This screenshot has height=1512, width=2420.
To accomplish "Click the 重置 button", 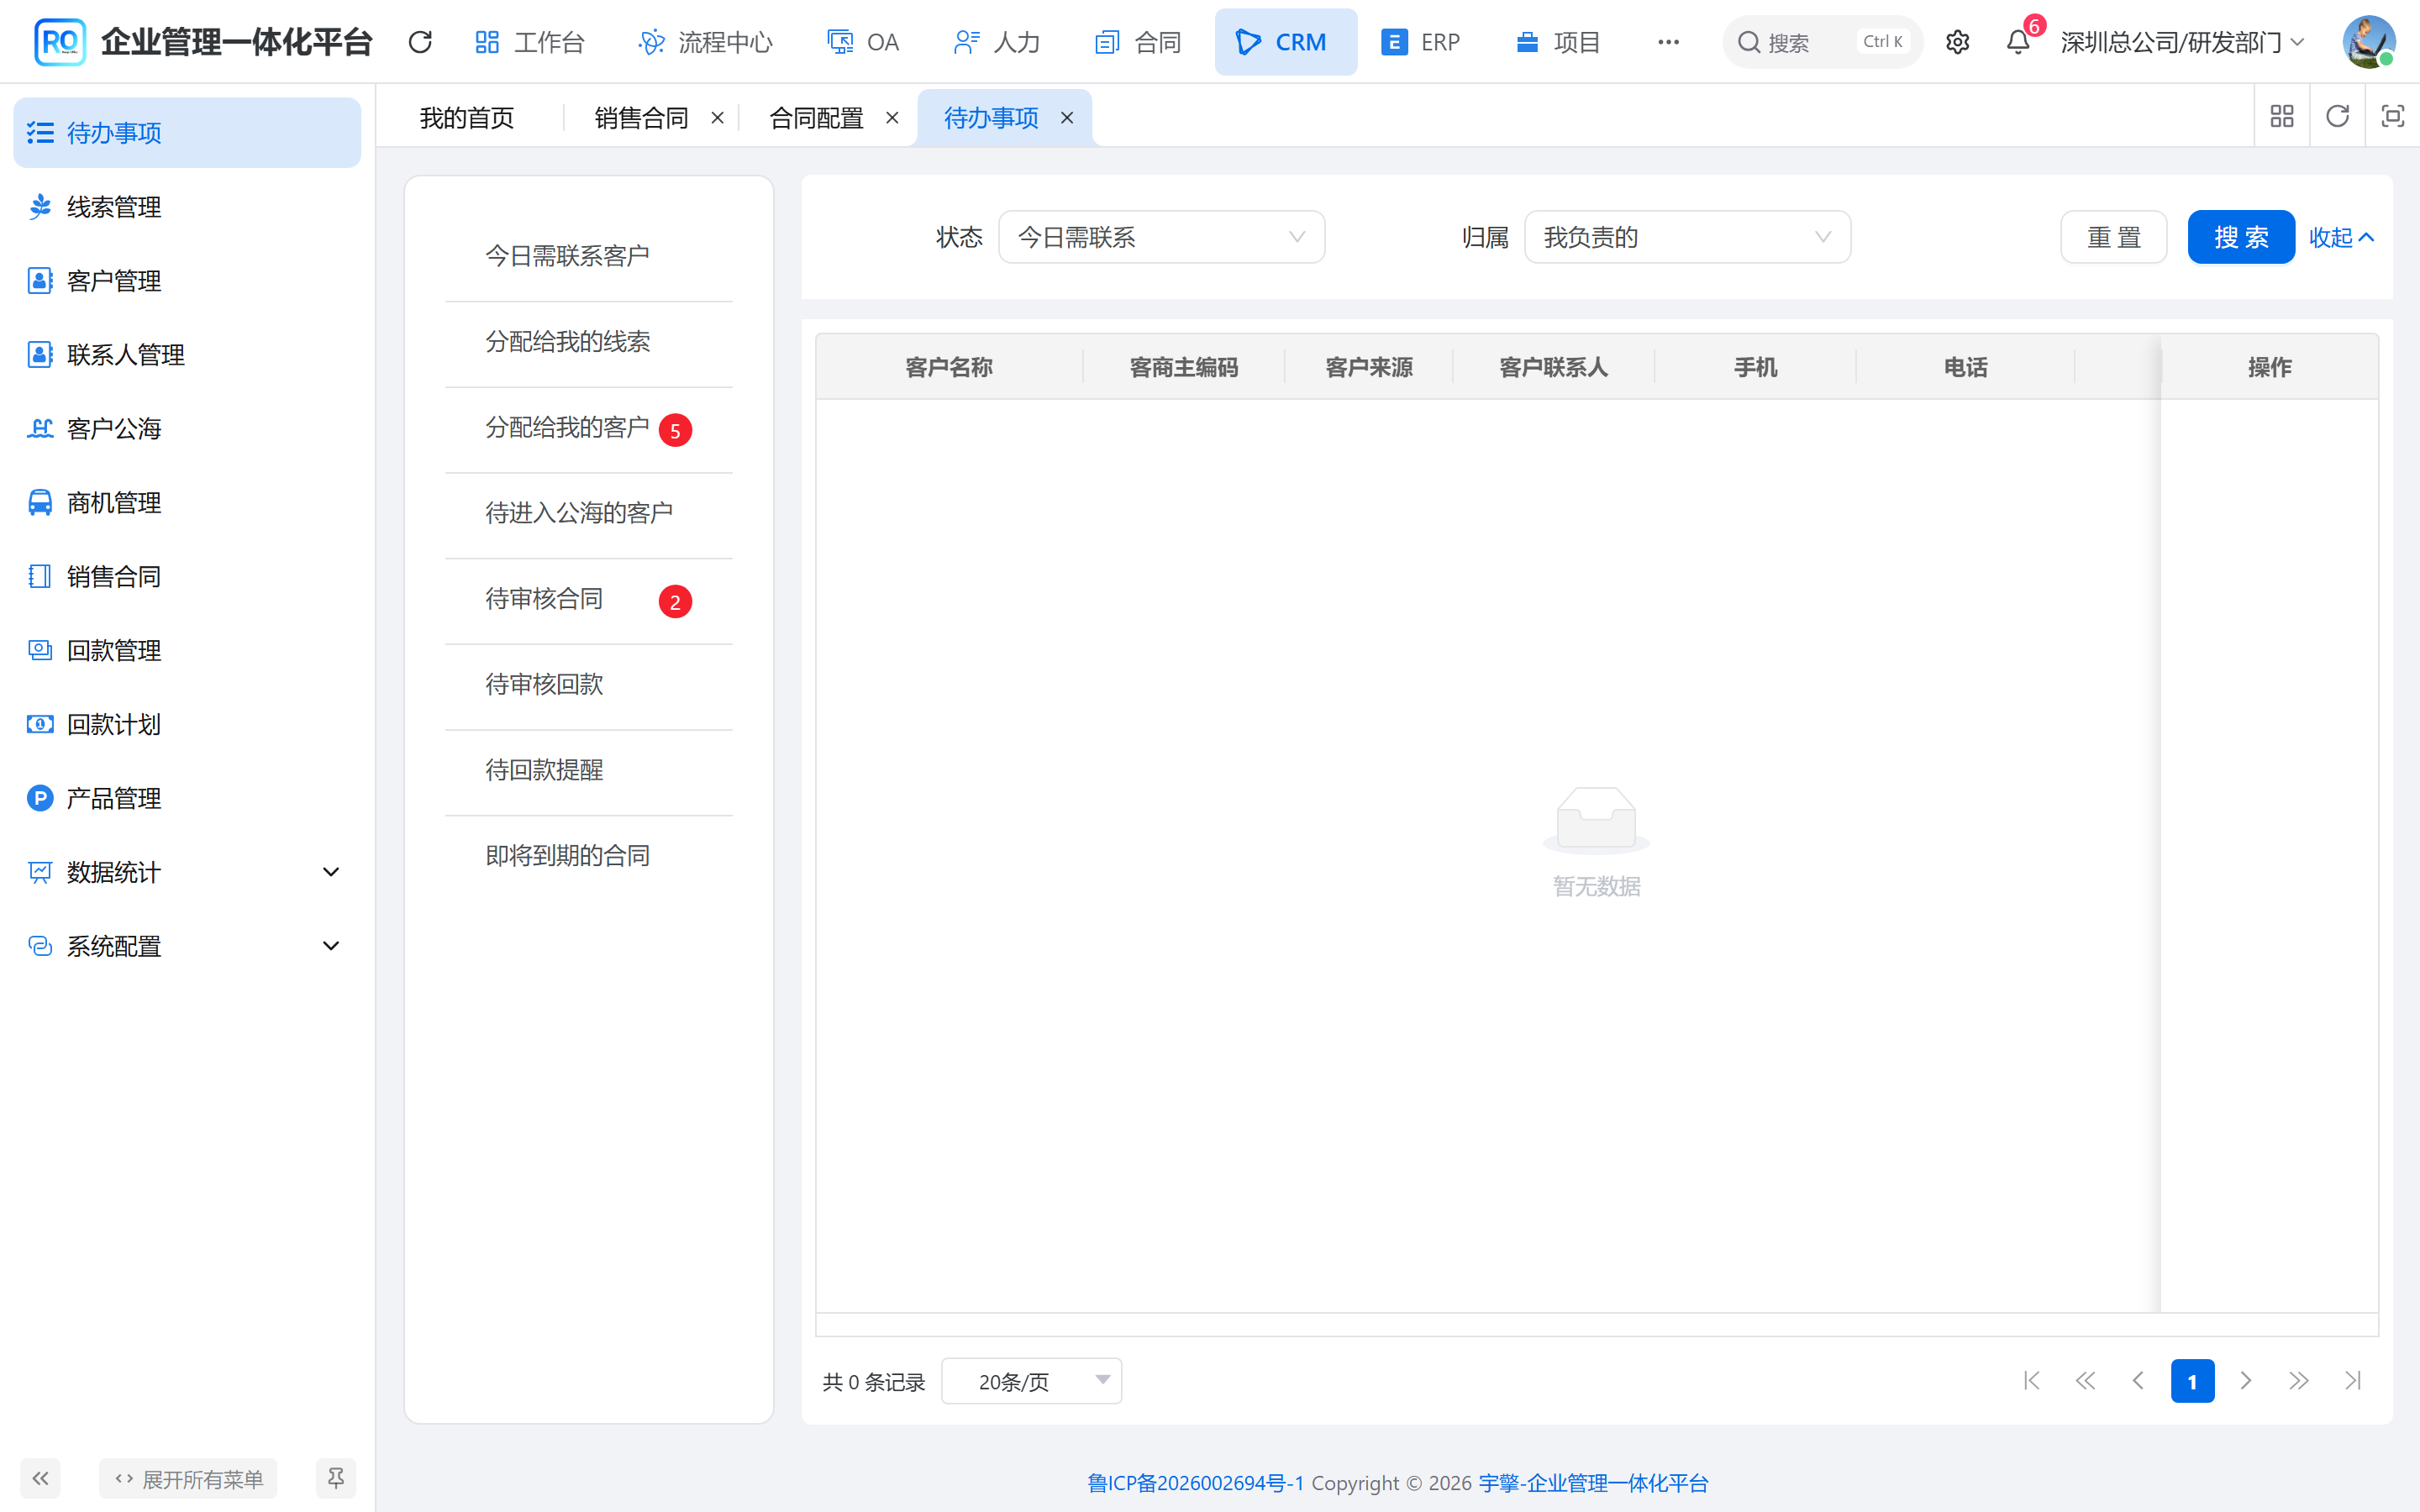I will tap(2114, 237).
